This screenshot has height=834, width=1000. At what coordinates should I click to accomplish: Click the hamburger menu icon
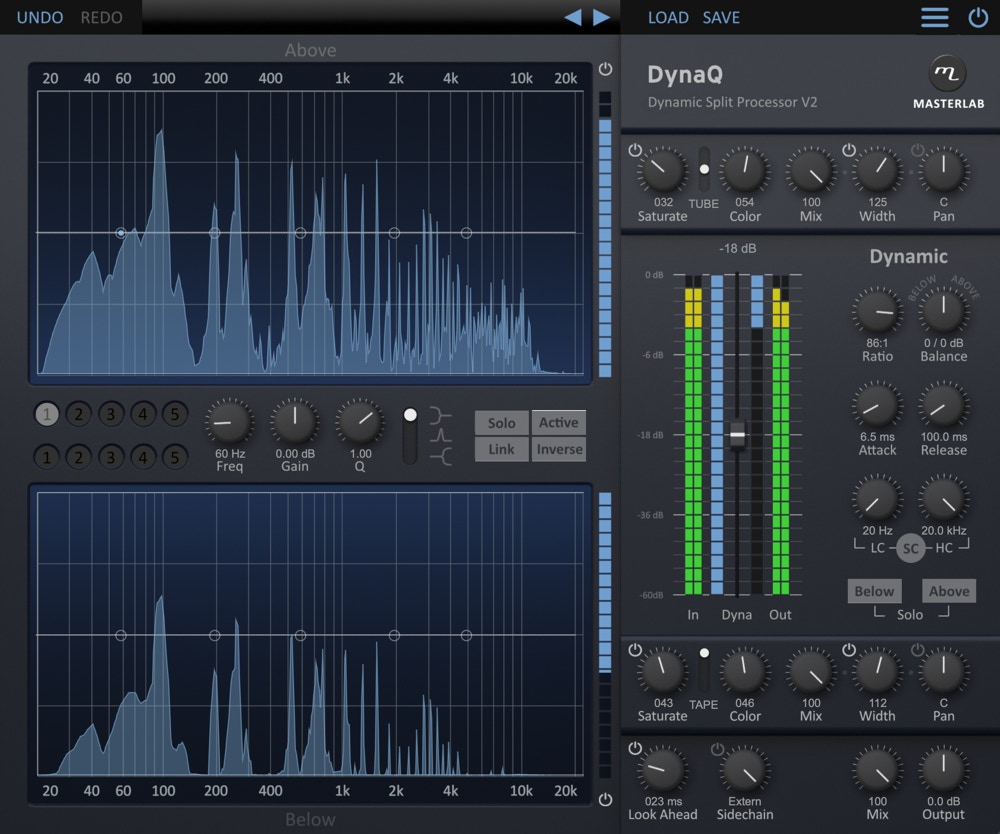pos(935,17)
